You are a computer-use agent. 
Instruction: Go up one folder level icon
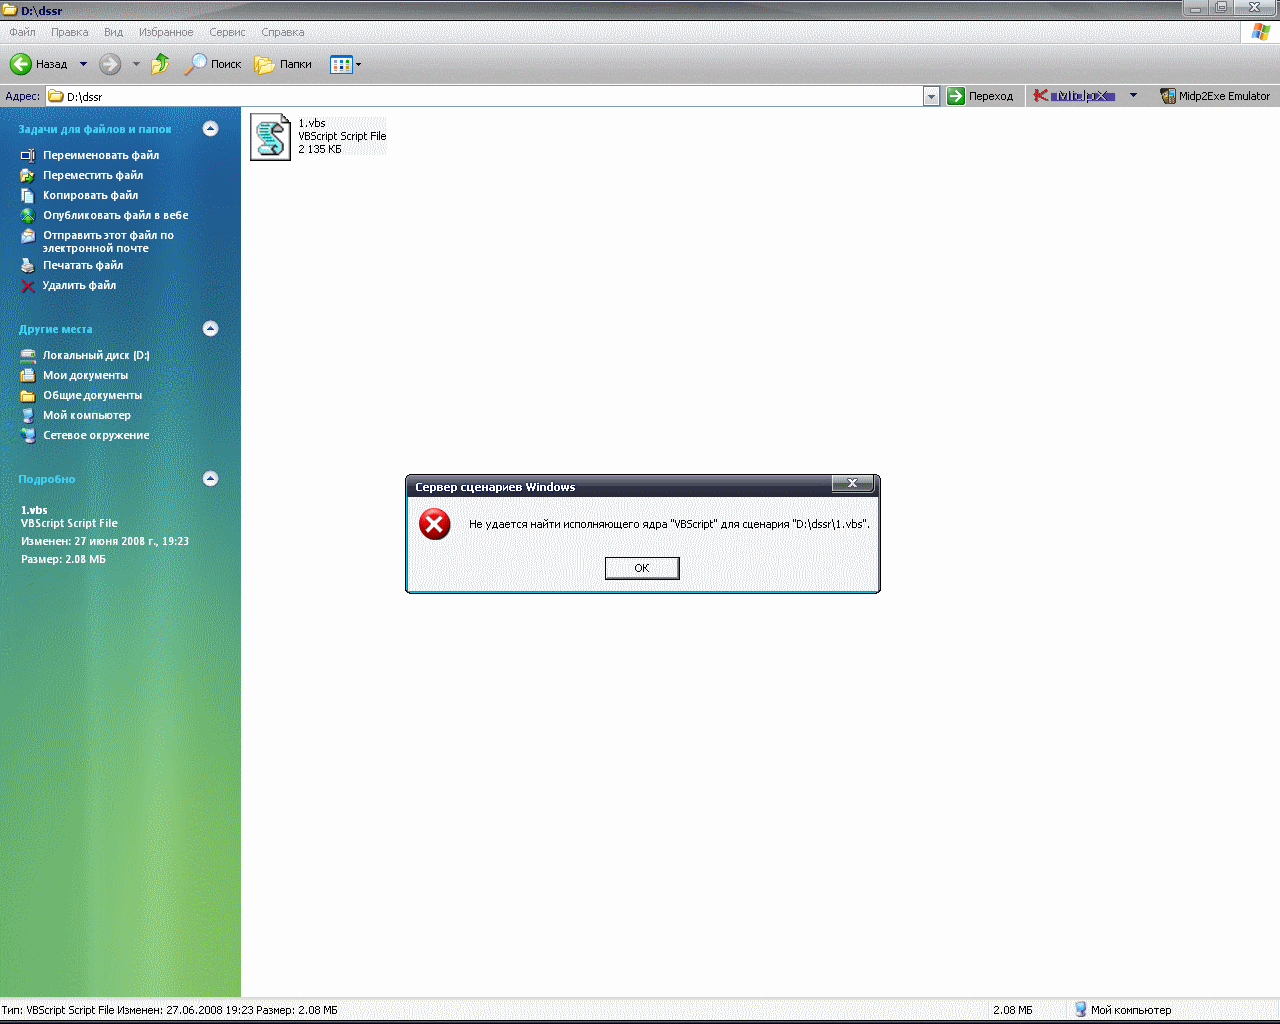[x=160, y=64]
